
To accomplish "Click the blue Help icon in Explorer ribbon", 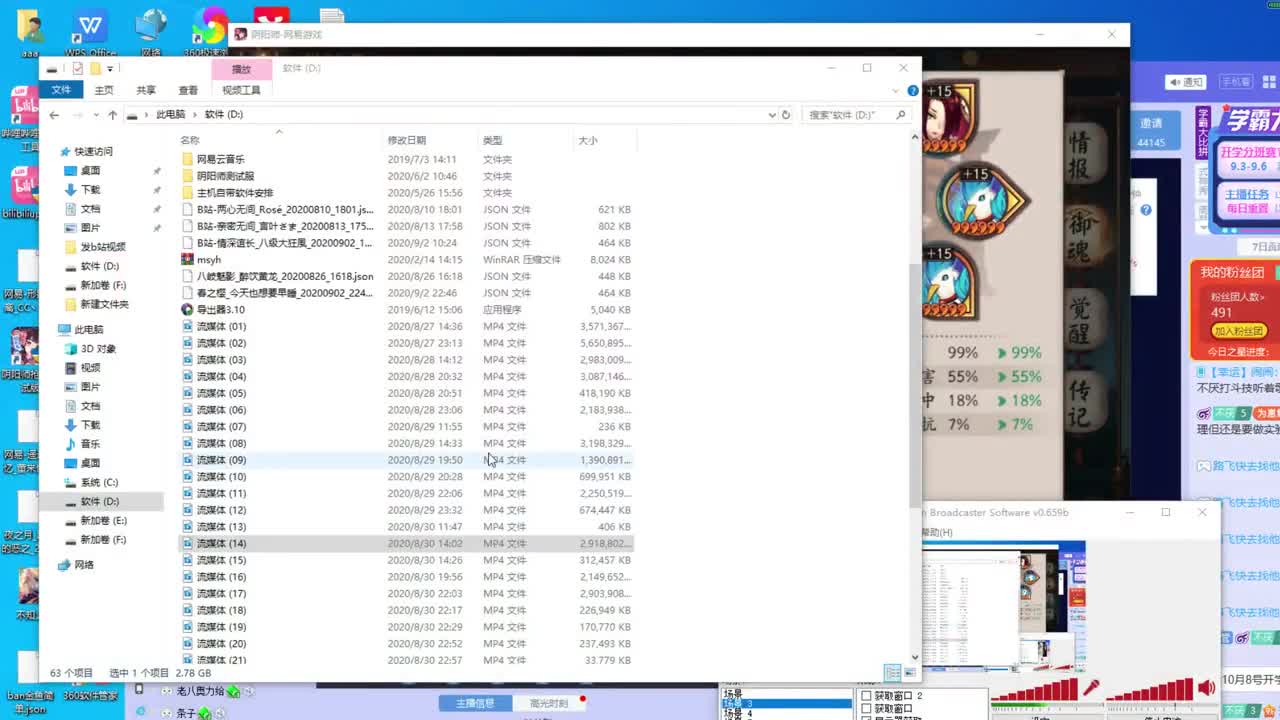I will tap(912, 90).
